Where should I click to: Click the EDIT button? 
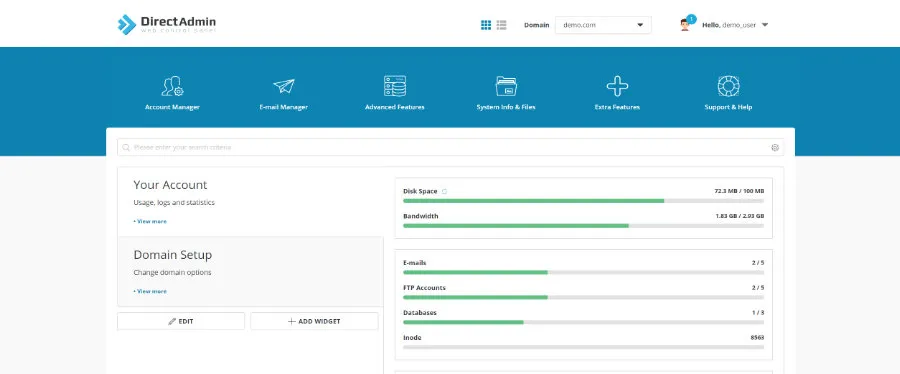(181, 321)
